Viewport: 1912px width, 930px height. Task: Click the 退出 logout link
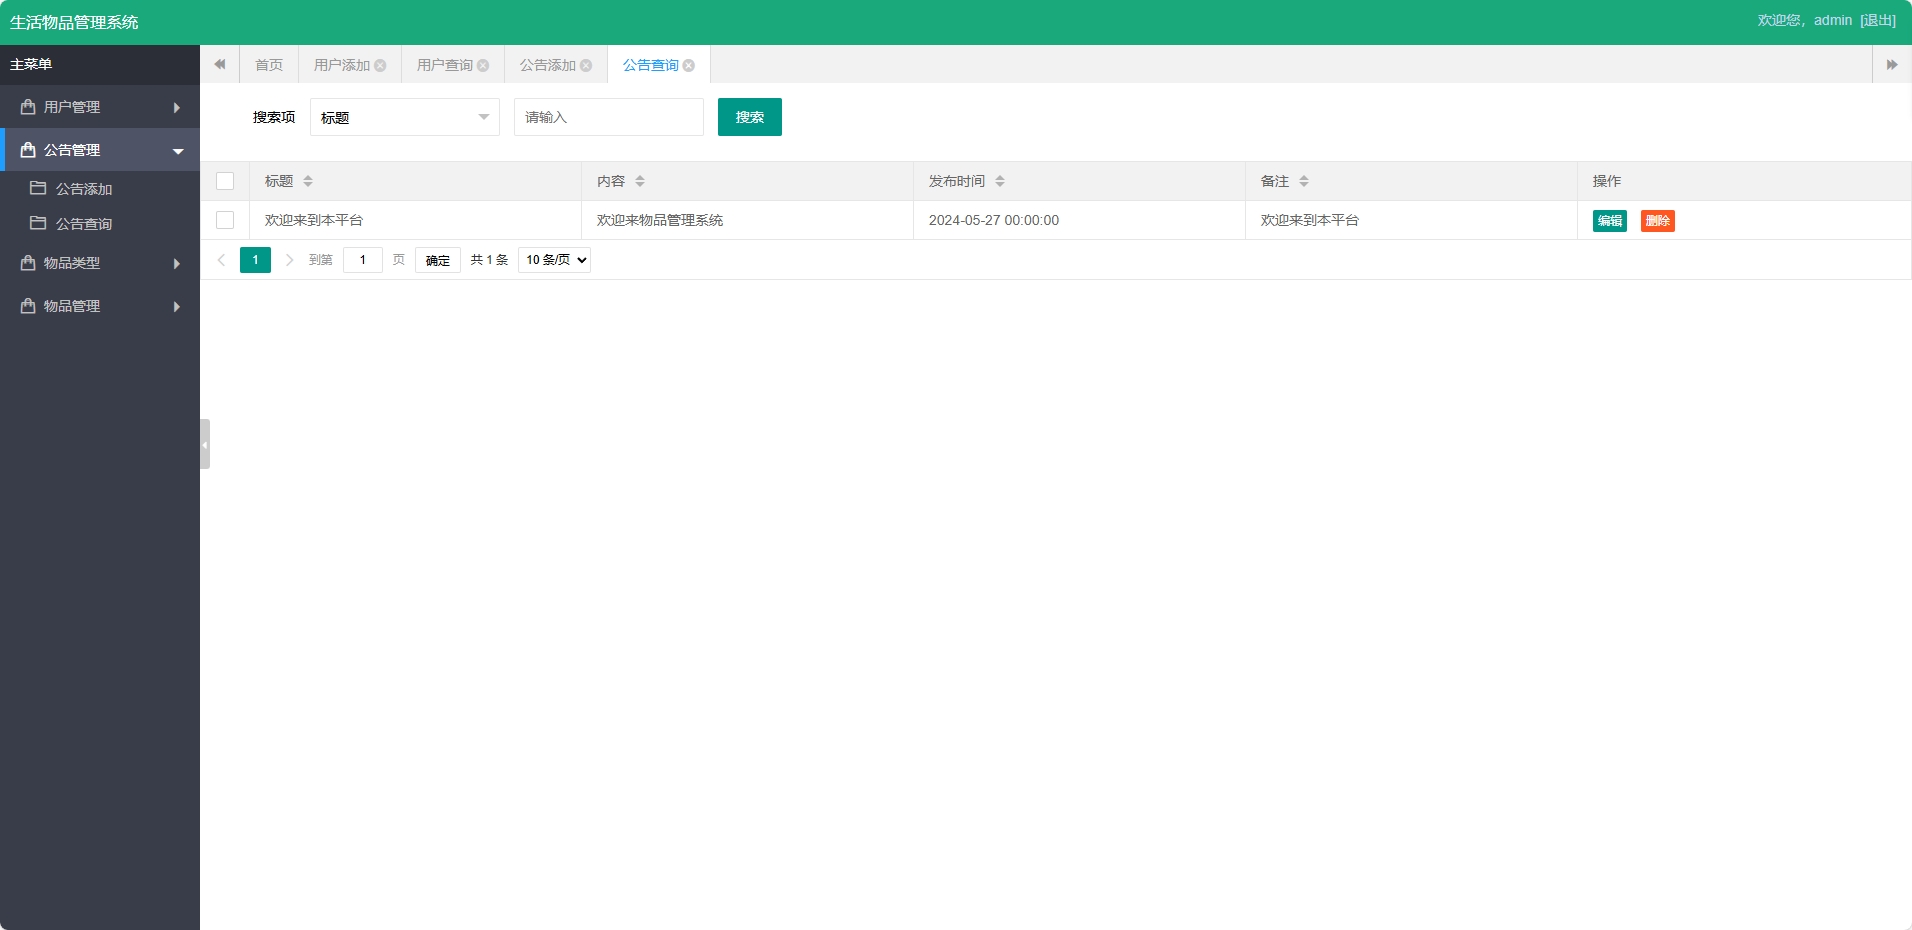tap(1877, 19)
